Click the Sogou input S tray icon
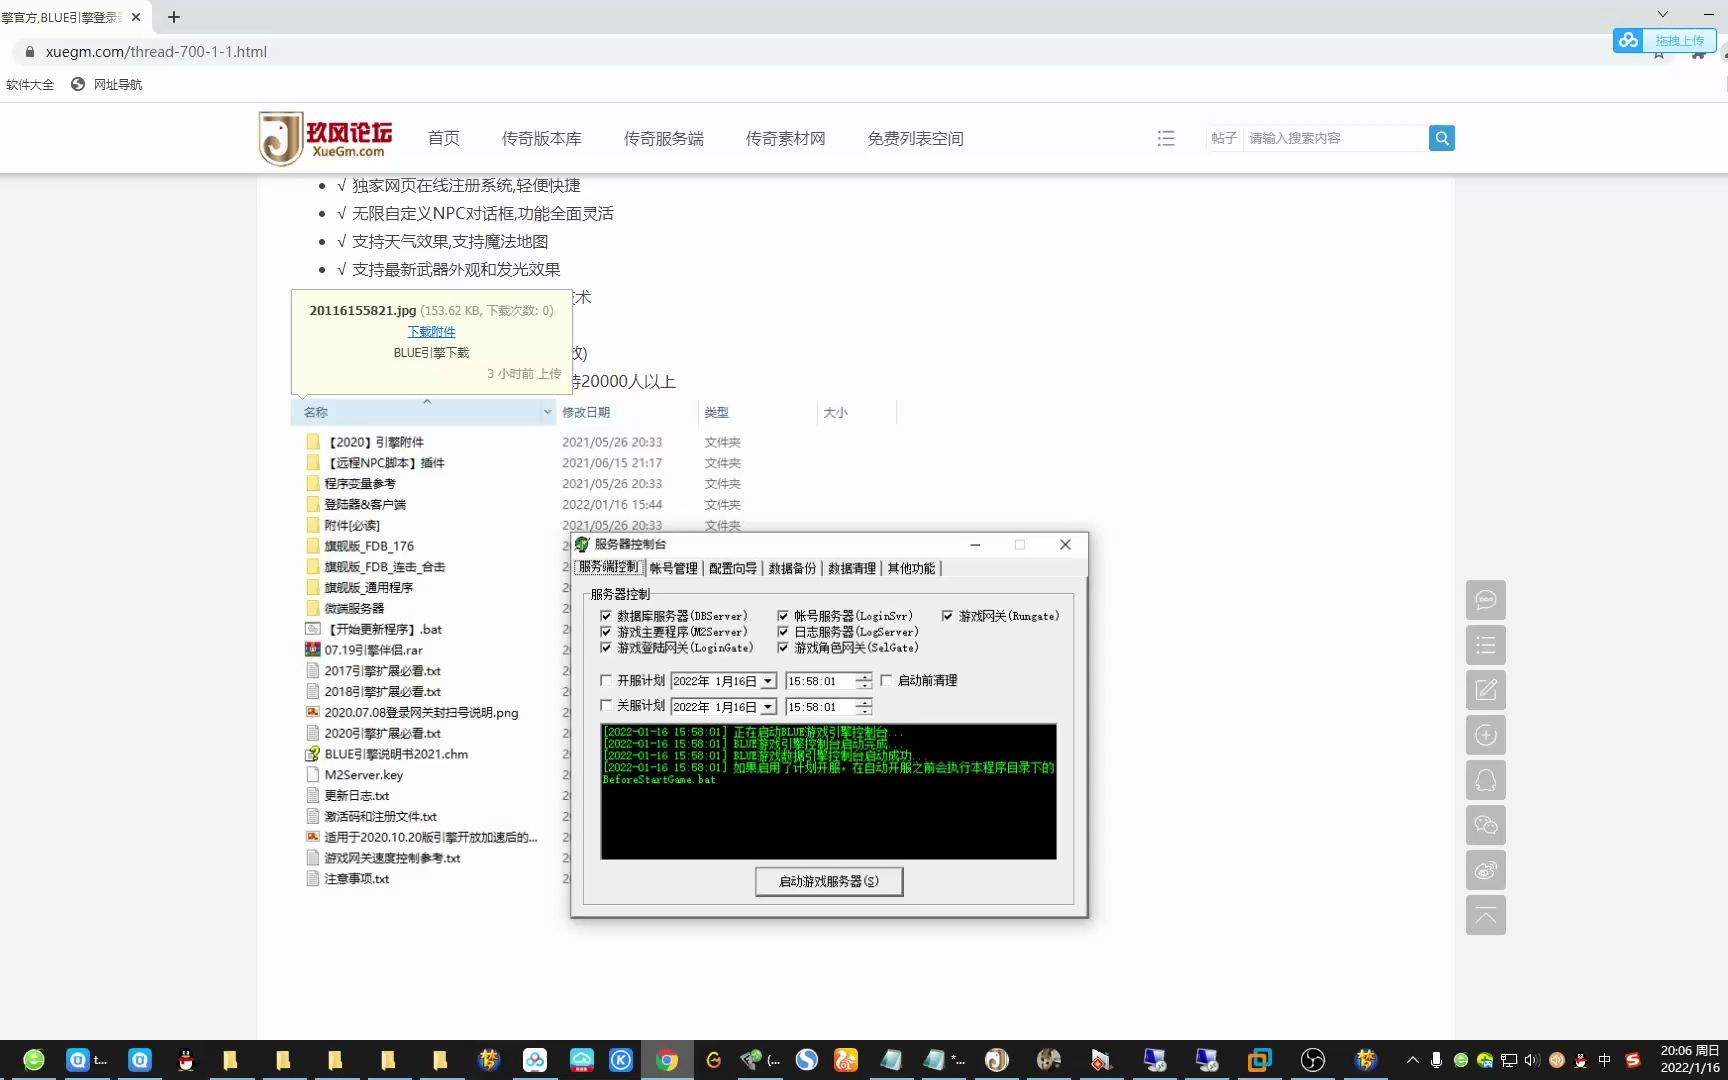This screenshot has height=1080, width=1728. tap(1633, 1060)
